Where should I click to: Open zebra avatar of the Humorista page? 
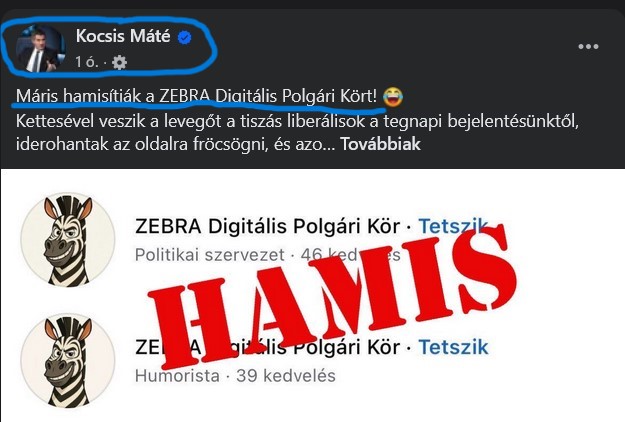tap(68, 361)
